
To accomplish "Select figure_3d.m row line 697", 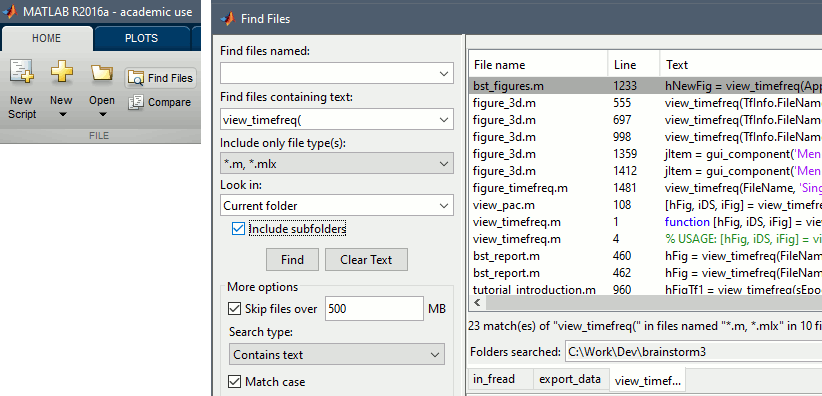I will [x=645, y=120].
